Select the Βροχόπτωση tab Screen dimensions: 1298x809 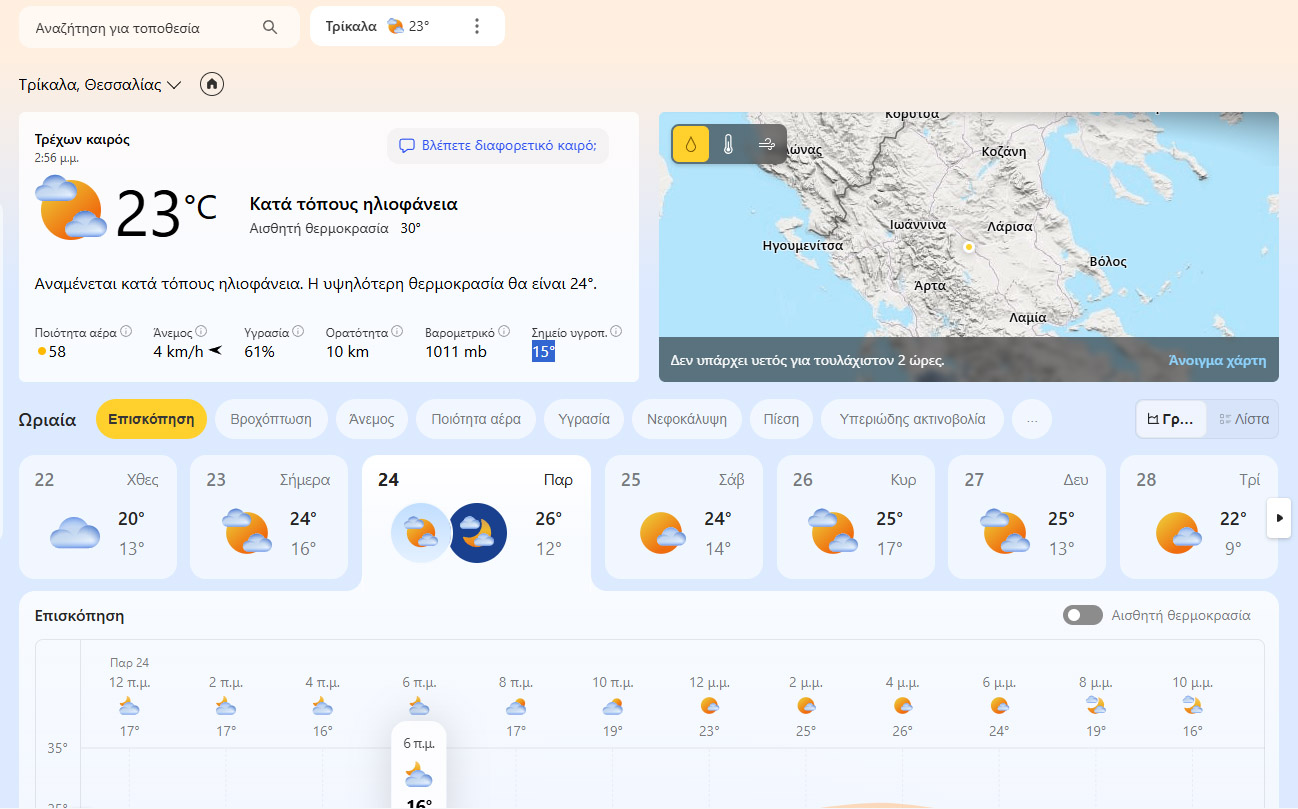pos(271,419)
